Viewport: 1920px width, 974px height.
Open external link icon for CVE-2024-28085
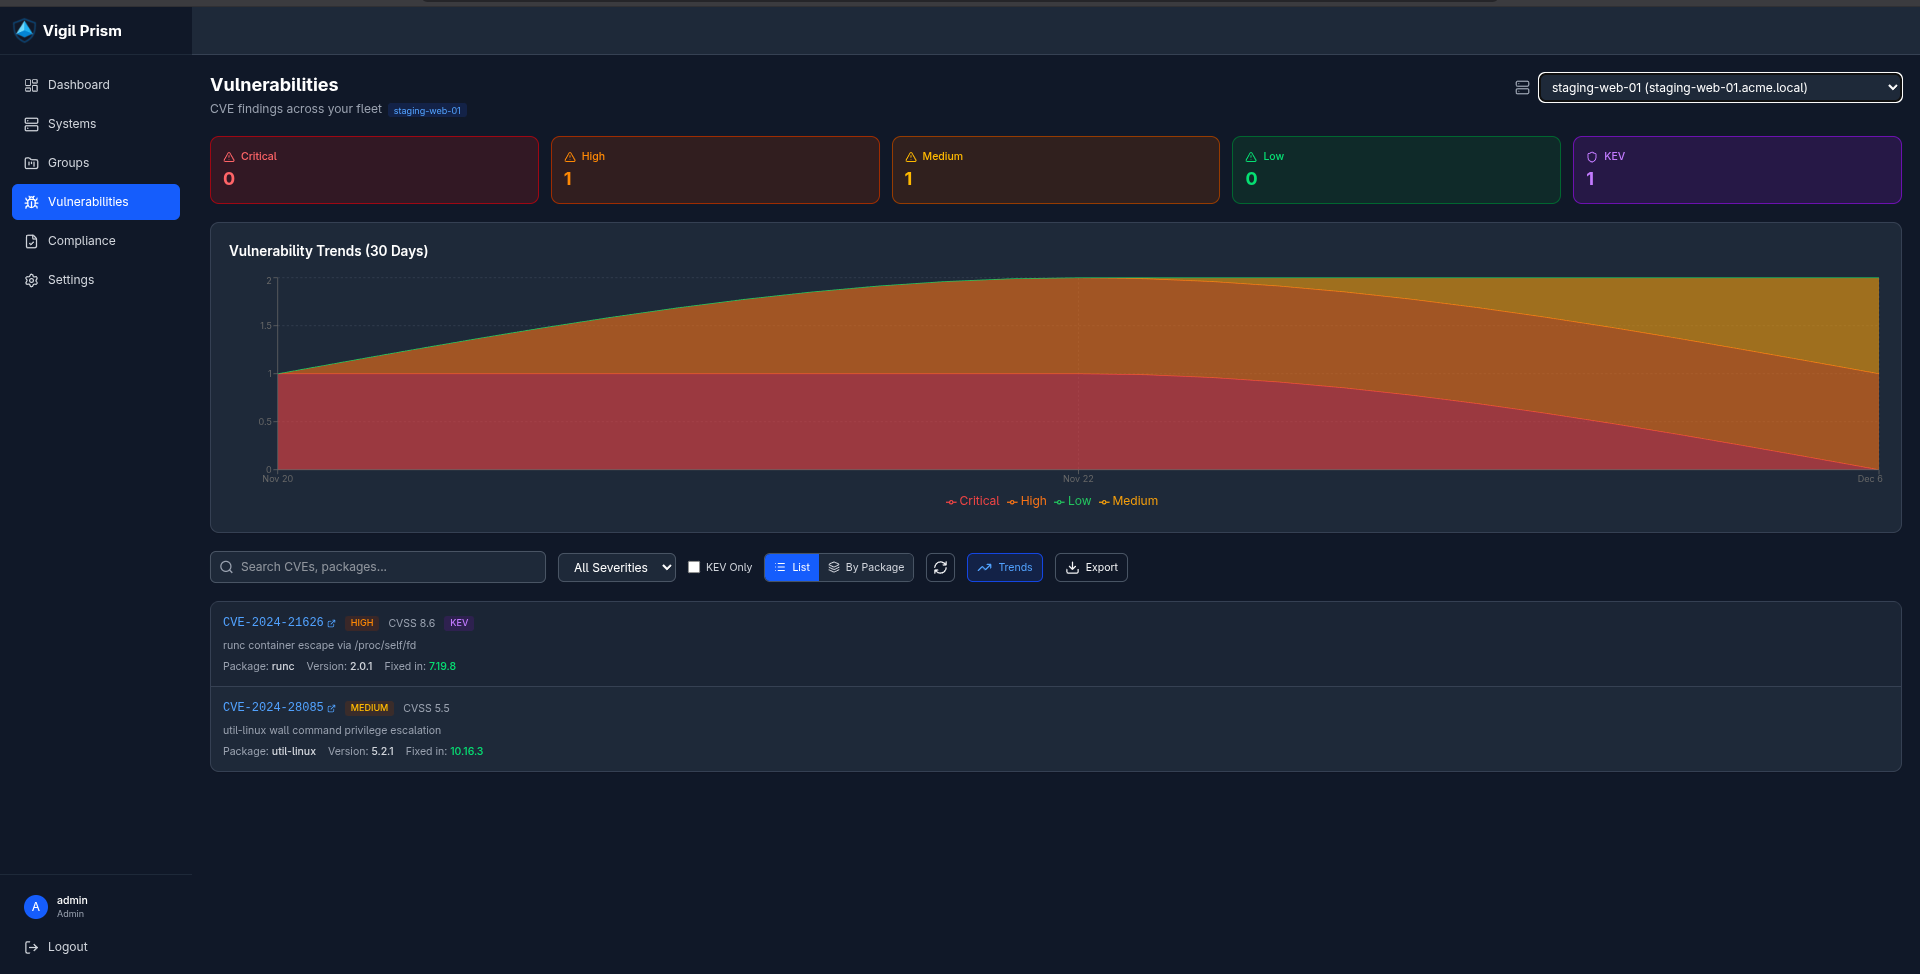click(332, 709)
